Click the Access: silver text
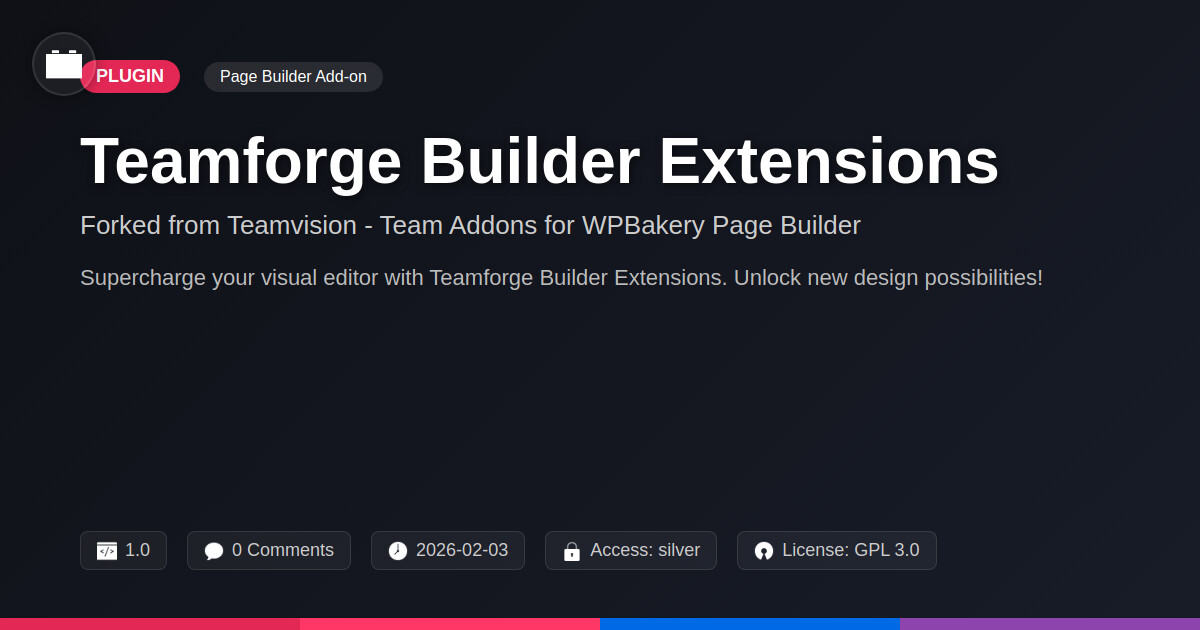1200x630 pixels. coord(645,550)
